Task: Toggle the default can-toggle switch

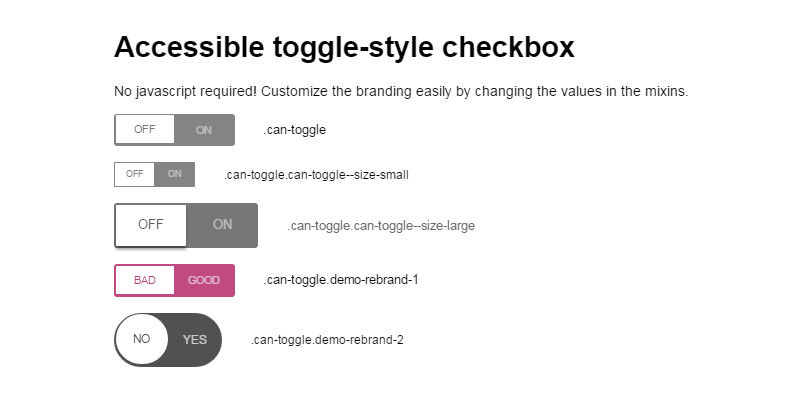Action: (x=174, y=130)
